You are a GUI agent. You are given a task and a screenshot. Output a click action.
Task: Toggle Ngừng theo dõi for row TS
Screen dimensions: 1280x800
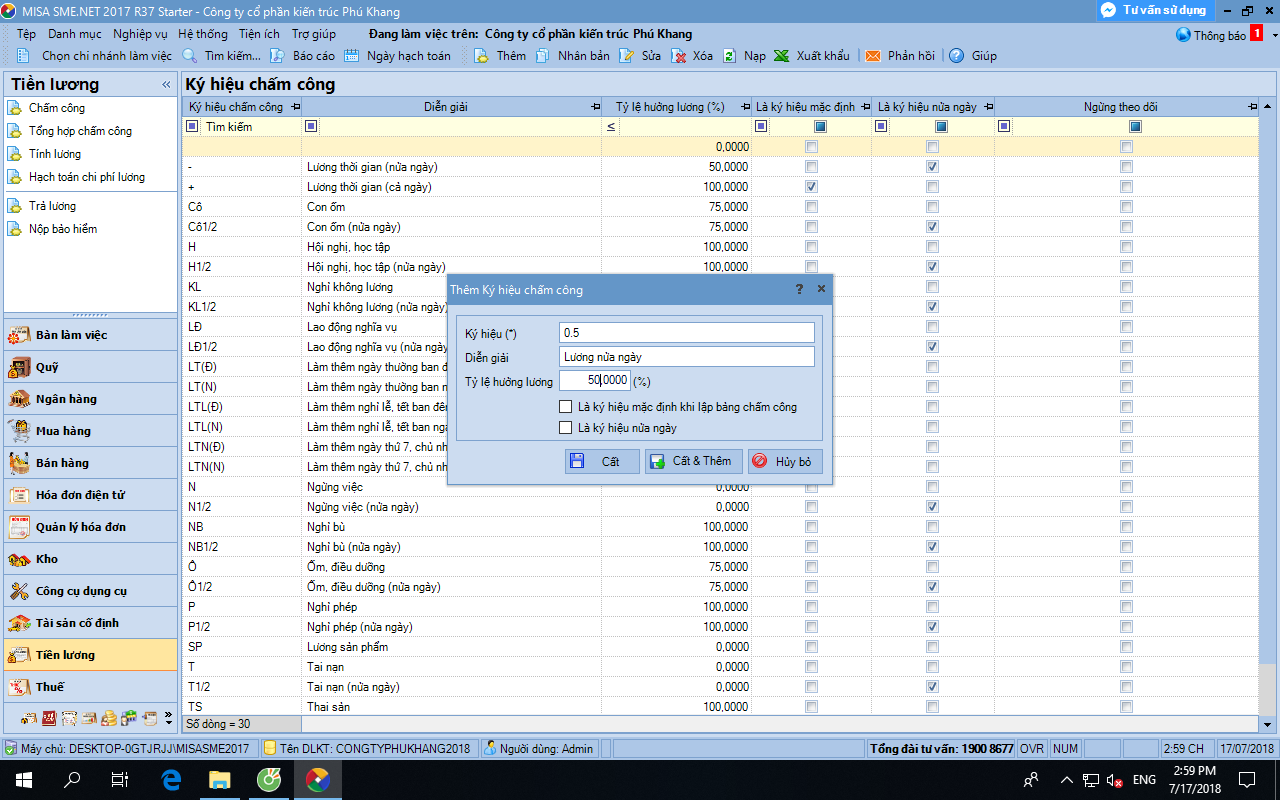(x=1127, y=707)
